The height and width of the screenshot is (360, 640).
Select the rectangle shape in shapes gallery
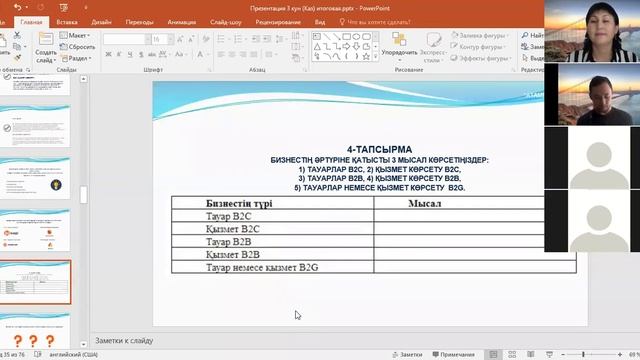click(x=347, y=37)
